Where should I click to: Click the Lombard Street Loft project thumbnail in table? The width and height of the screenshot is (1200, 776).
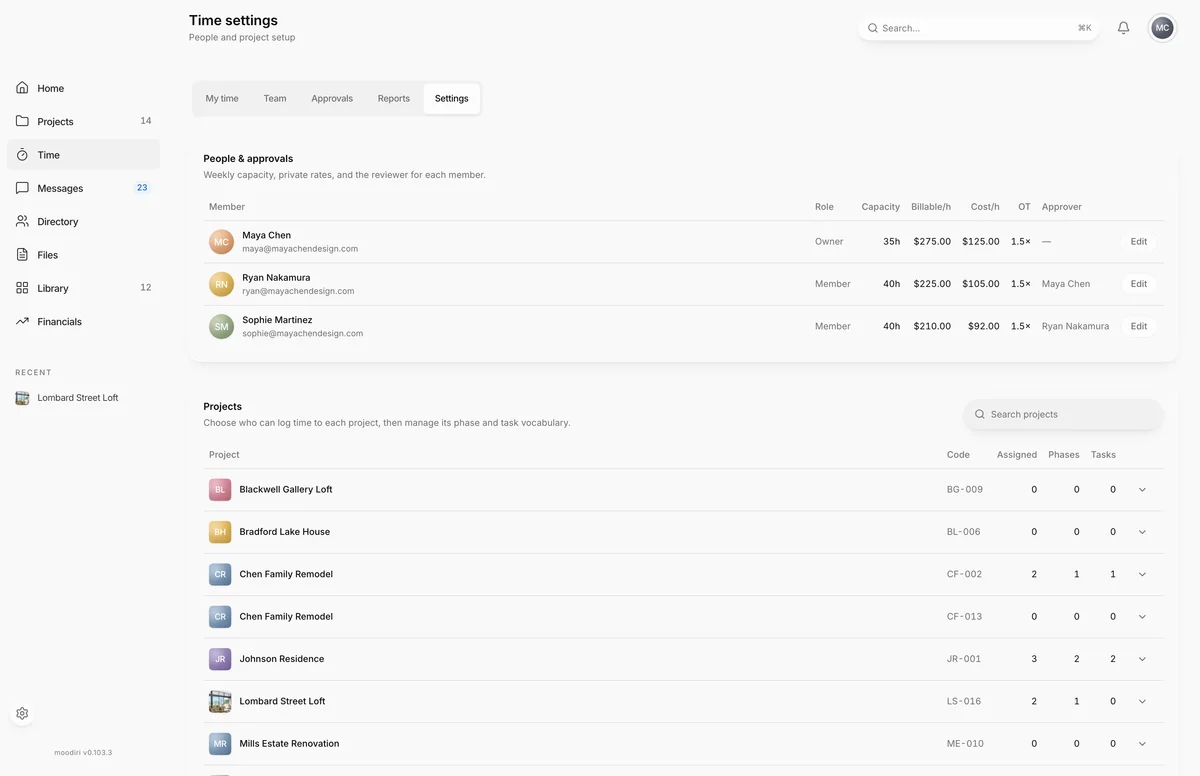(x=220, y=701)
